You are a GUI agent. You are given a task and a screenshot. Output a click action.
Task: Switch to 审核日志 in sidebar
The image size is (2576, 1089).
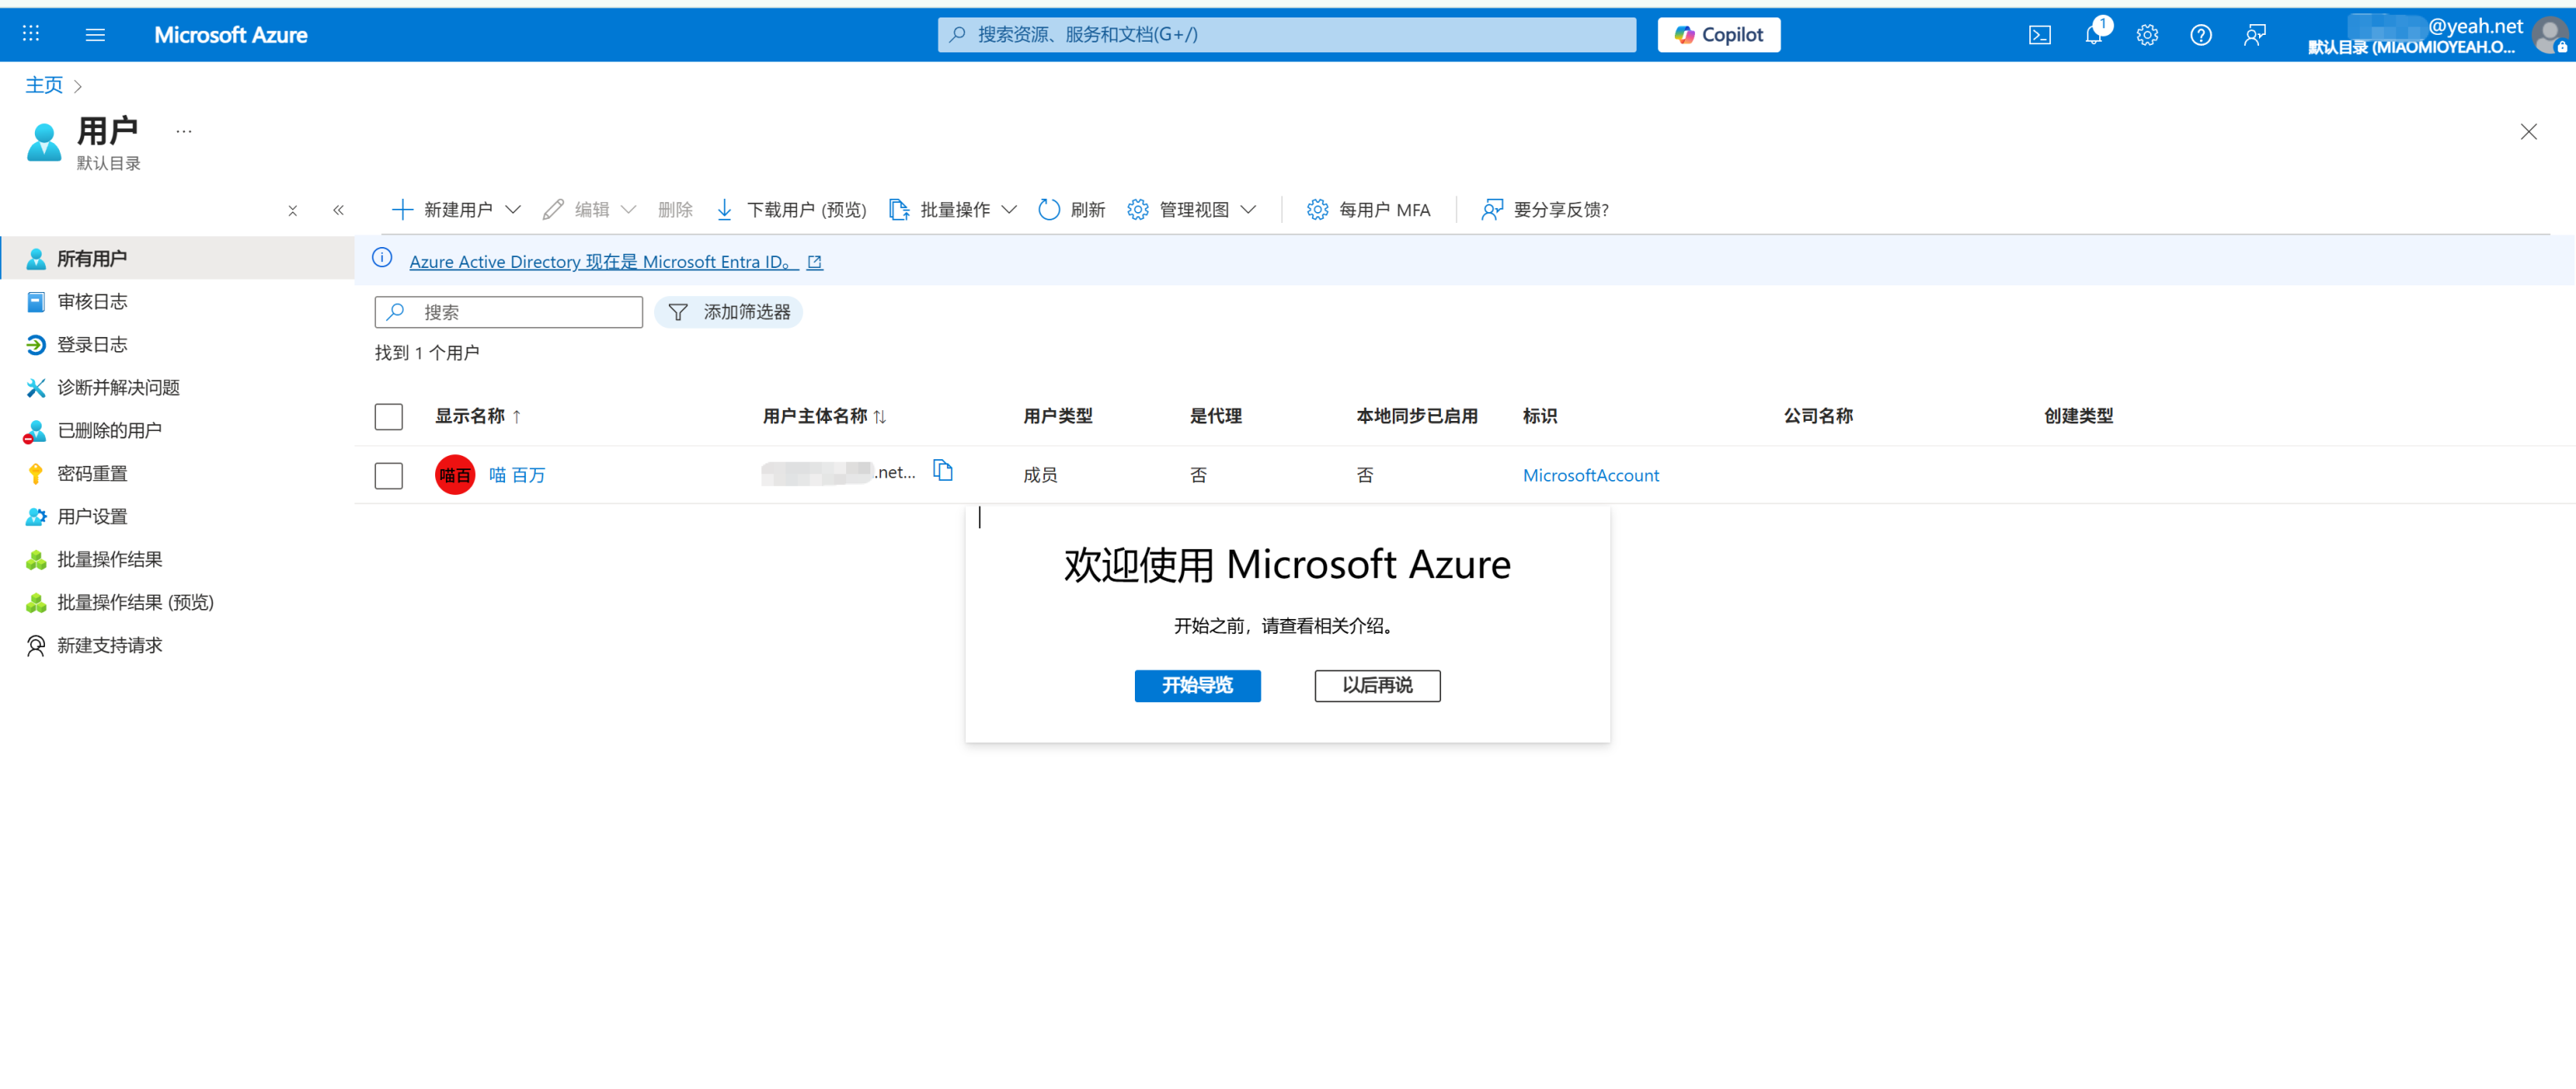point(92,301)
